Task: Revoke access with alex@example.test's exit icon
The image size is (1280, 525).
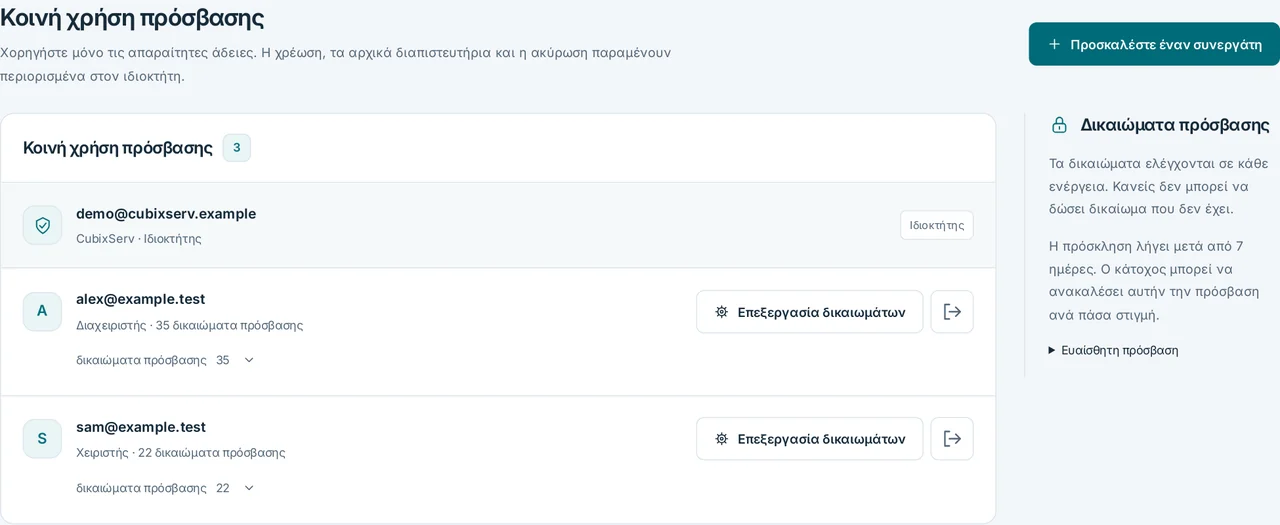Action: (x=952, y=312)
